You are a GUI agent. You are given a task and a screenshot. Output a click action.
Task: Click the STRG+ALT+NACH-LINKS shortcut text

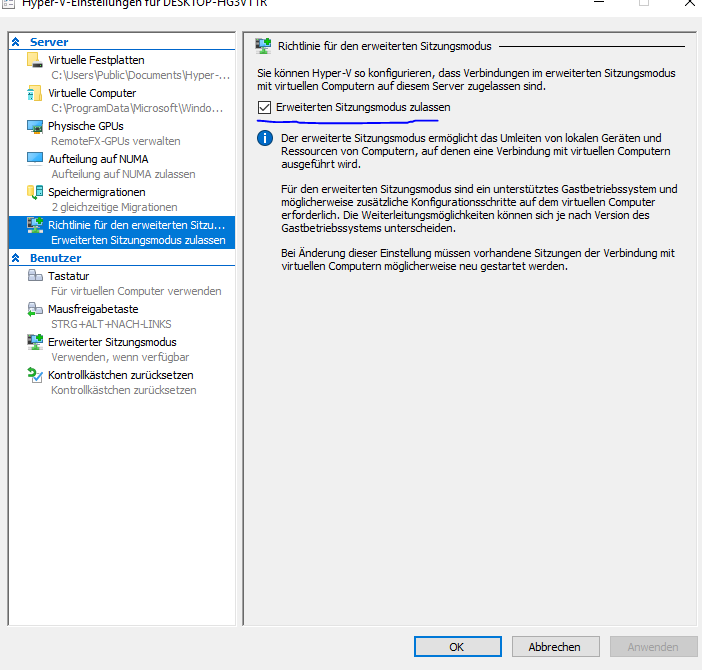pyautogui.click(x=111, y=324)
